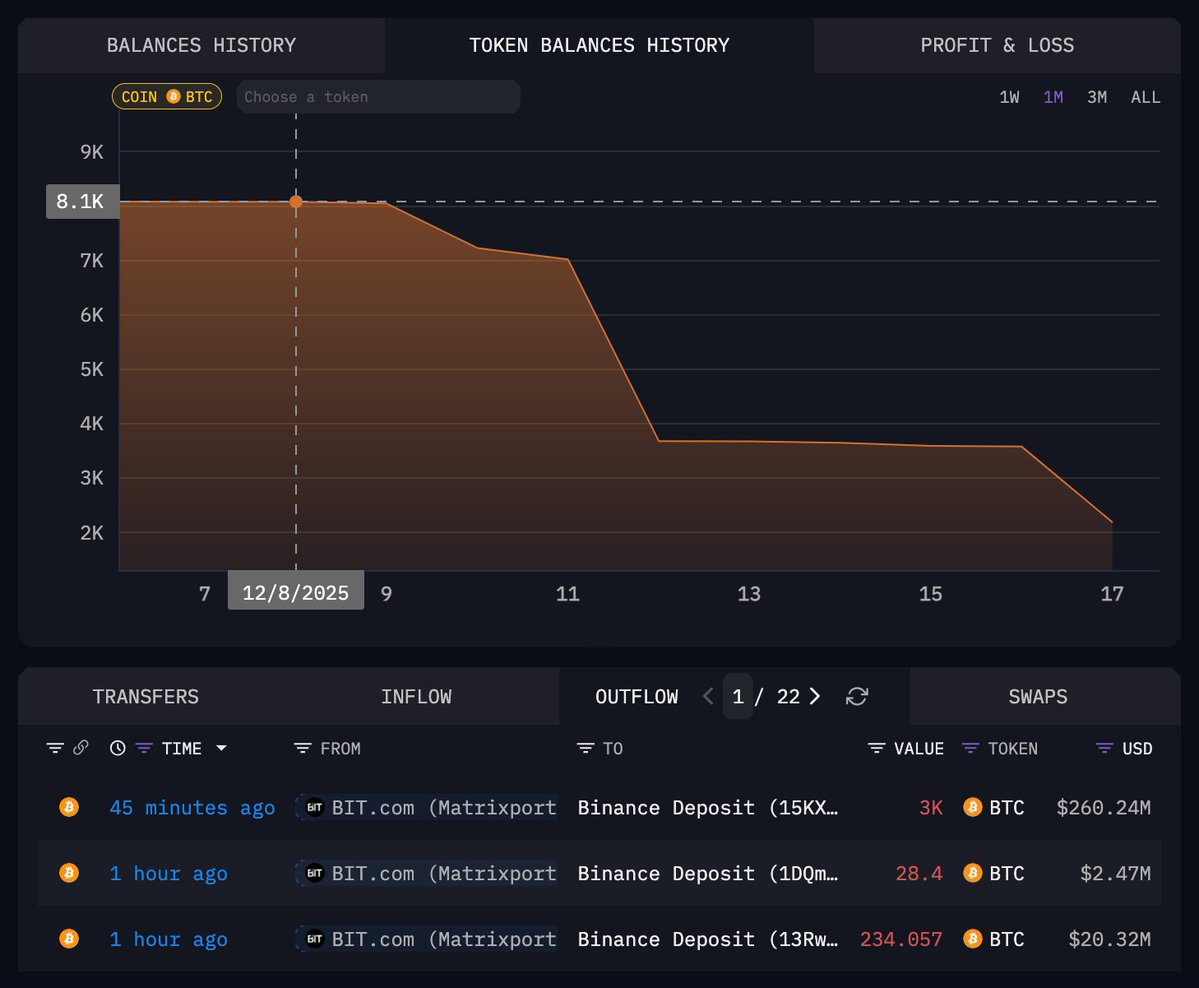The height and width of the screenshot is (988, 1199).
Task: Switch chart range to 3M
Action: pos(1097,97)
